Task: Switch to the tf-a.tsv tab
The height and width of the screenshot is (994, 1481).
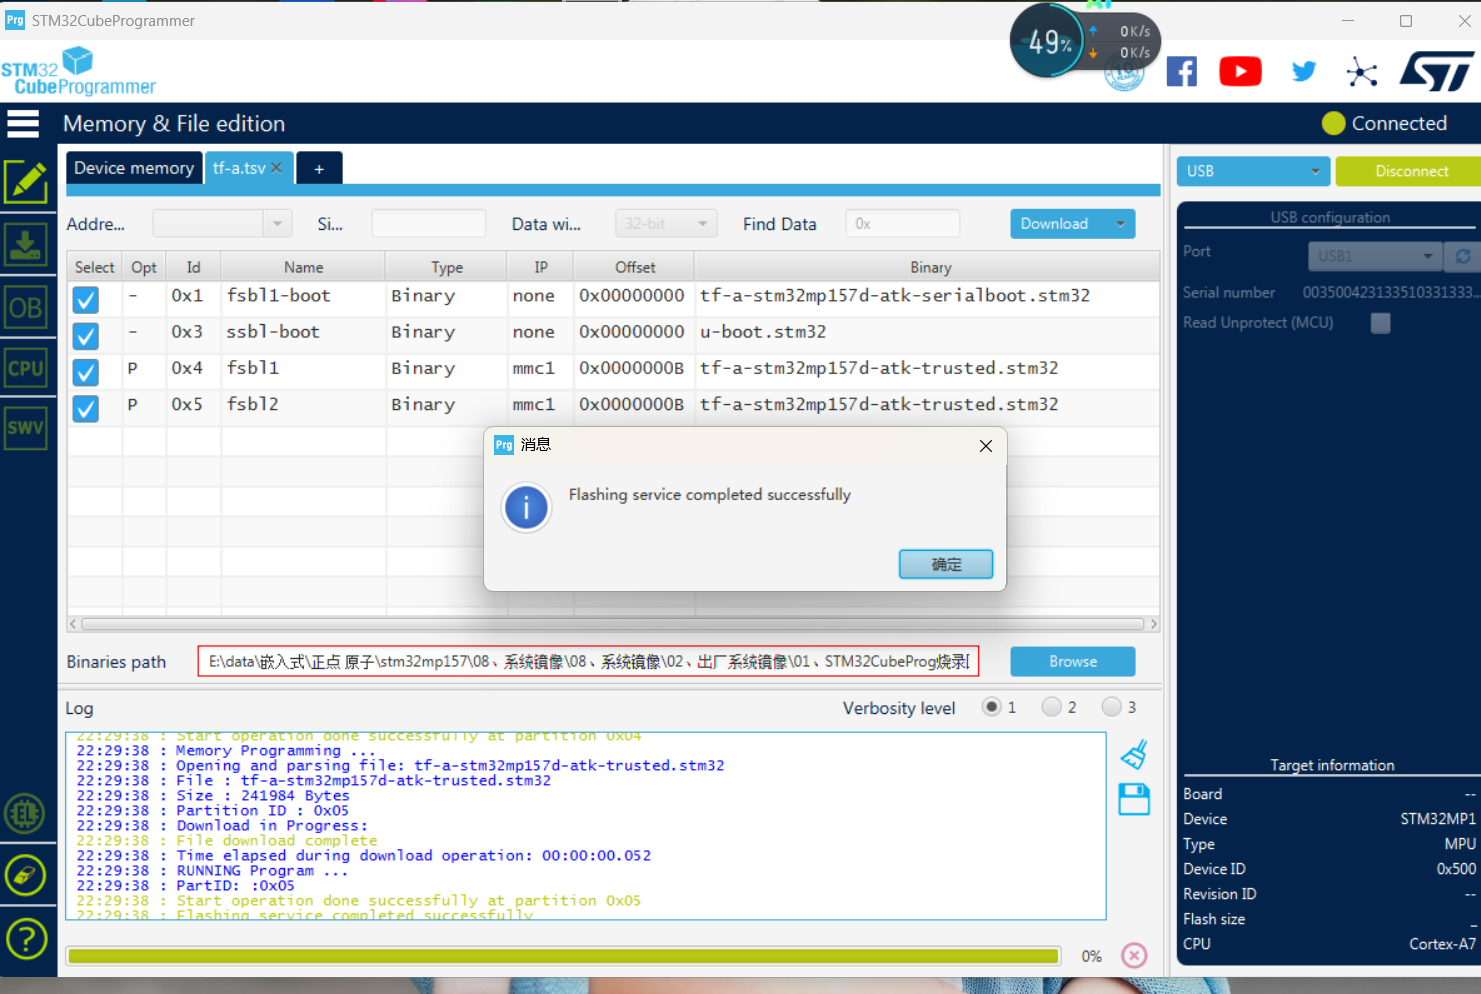Action: pos(239,168)
